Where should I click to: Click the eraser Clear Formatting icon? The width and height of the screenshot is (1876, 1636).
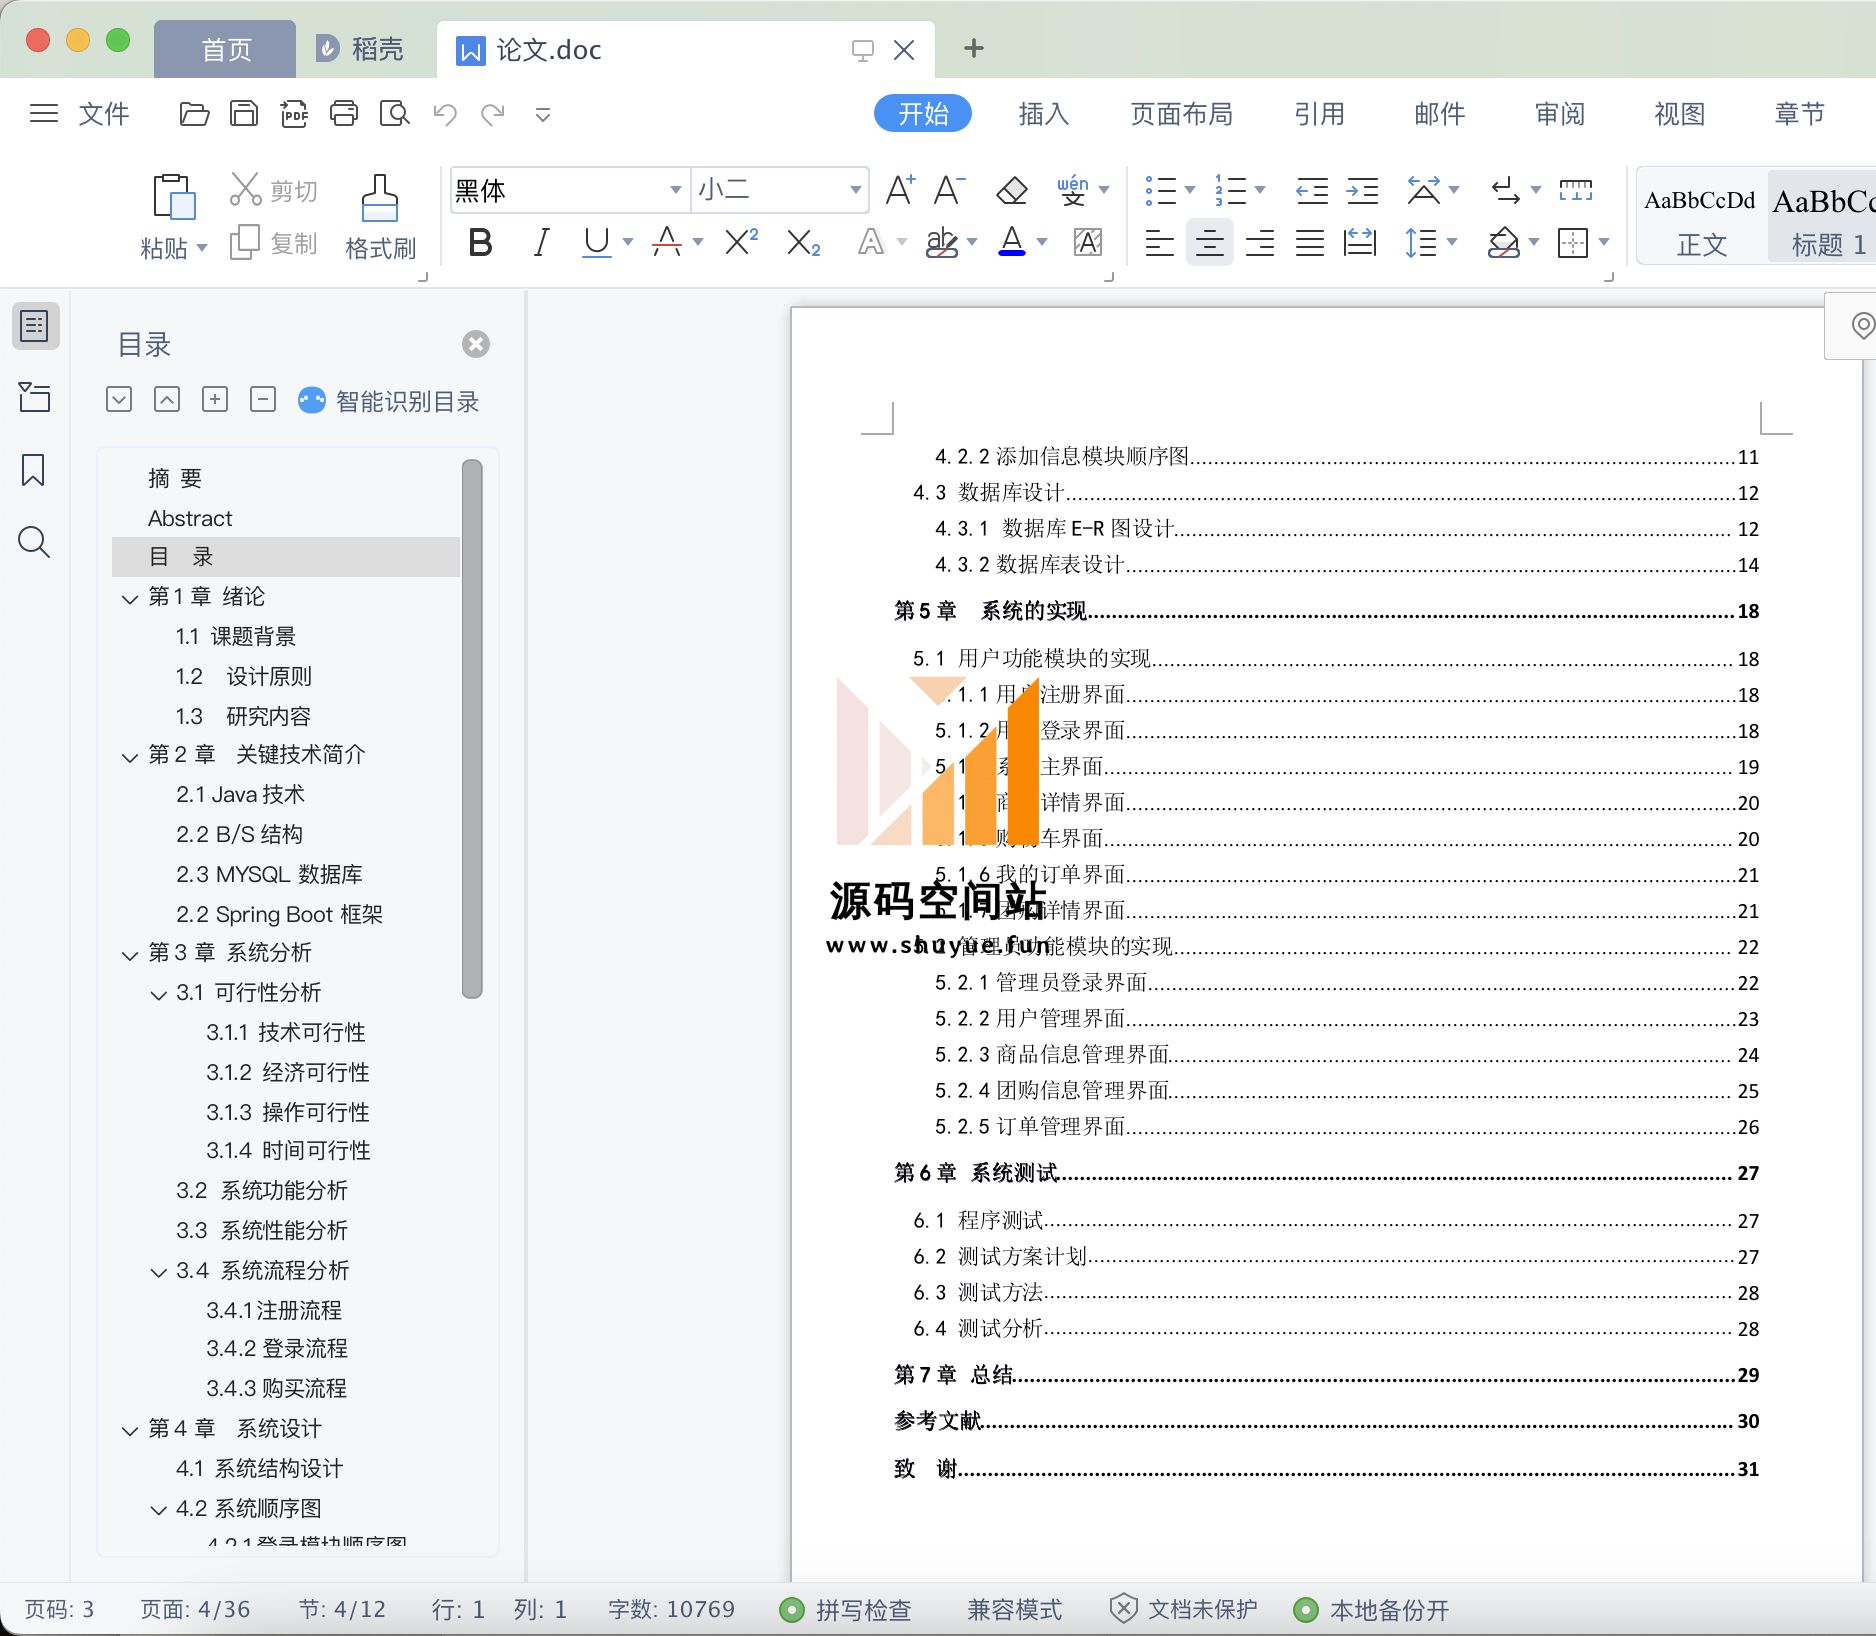click(x=1012, y=190)
